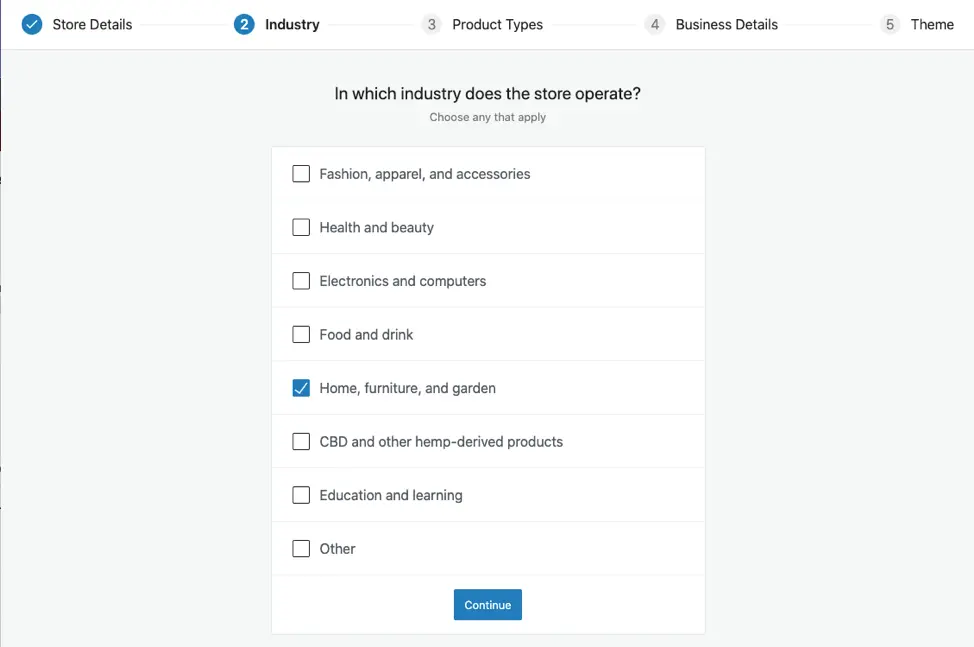Click the step 5 number circle
Screen dimensions: 974x647
[x=890, y=24]
